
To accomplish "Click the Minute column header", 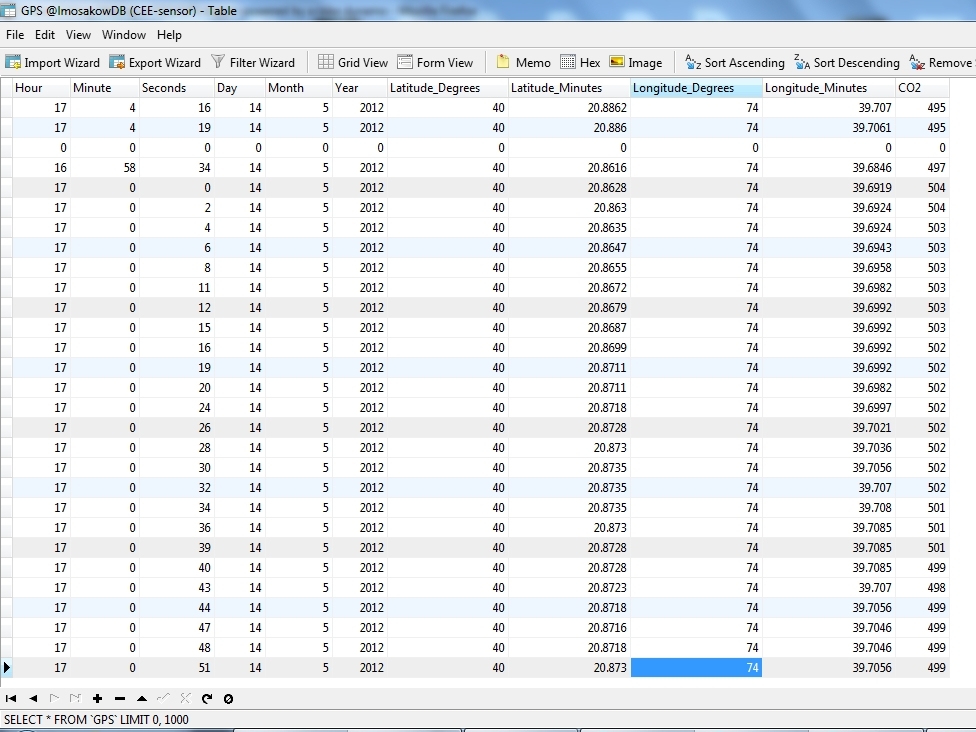I will pyautogui.click(x=105, y=88).
